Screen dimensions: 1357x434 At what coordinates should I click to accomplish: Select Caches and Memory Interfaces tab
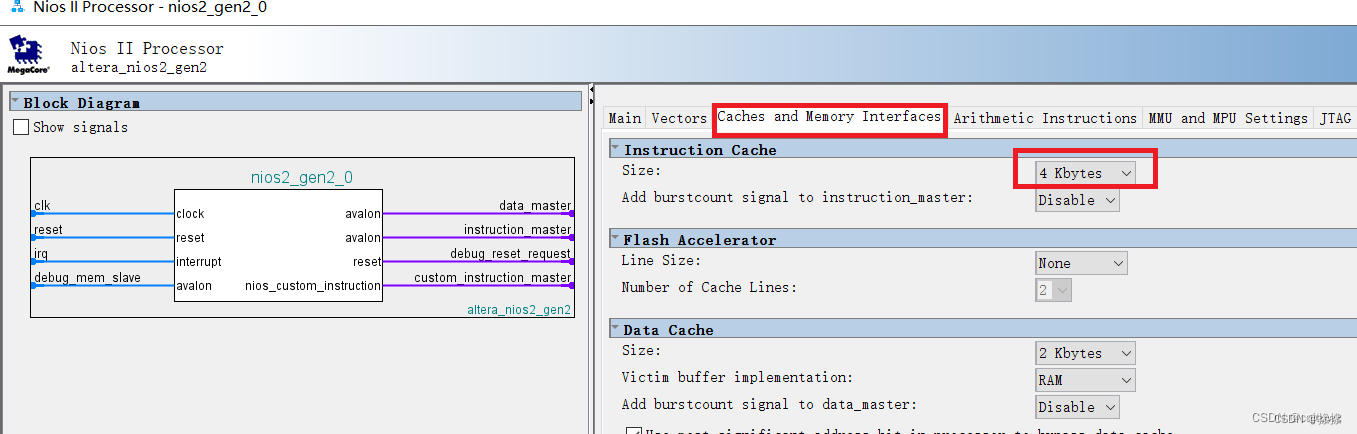829,117
